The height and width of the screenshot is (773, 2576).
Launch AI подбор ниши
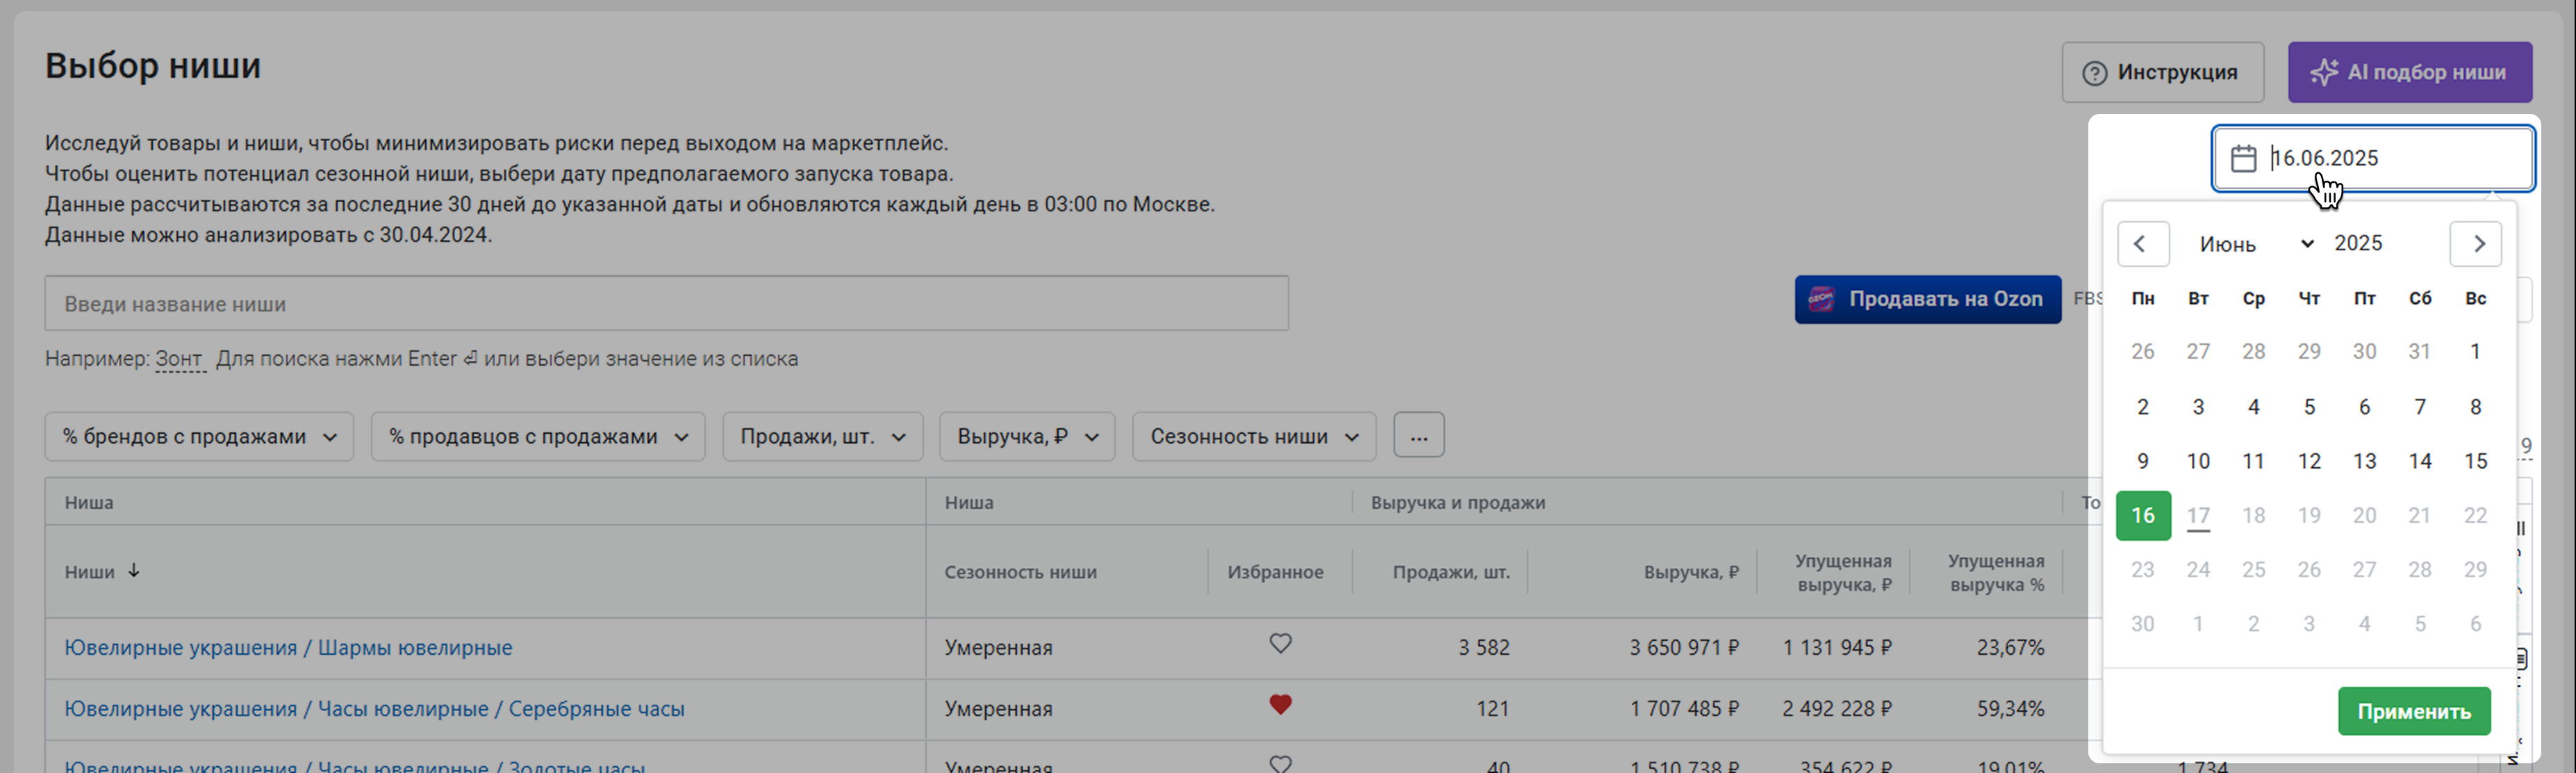[x=2410, y=72]
